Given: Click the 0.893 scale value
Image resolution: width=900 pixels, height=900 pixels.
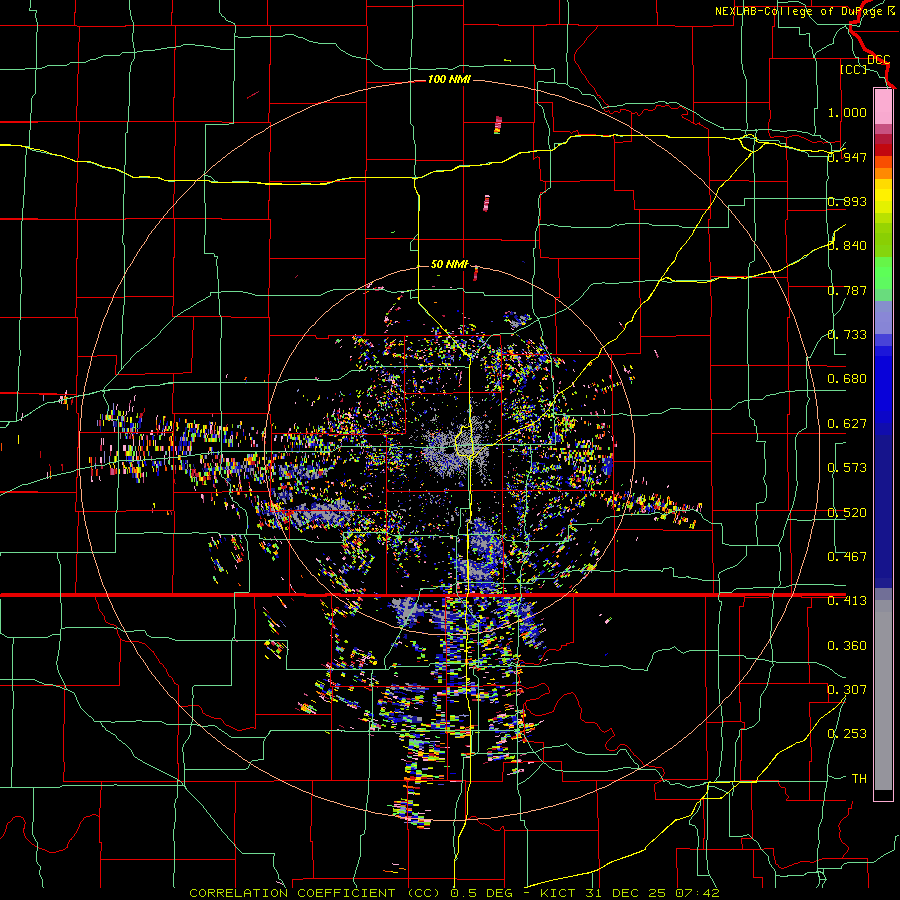Looking at the screenshot, I should (x=847, y=201).
